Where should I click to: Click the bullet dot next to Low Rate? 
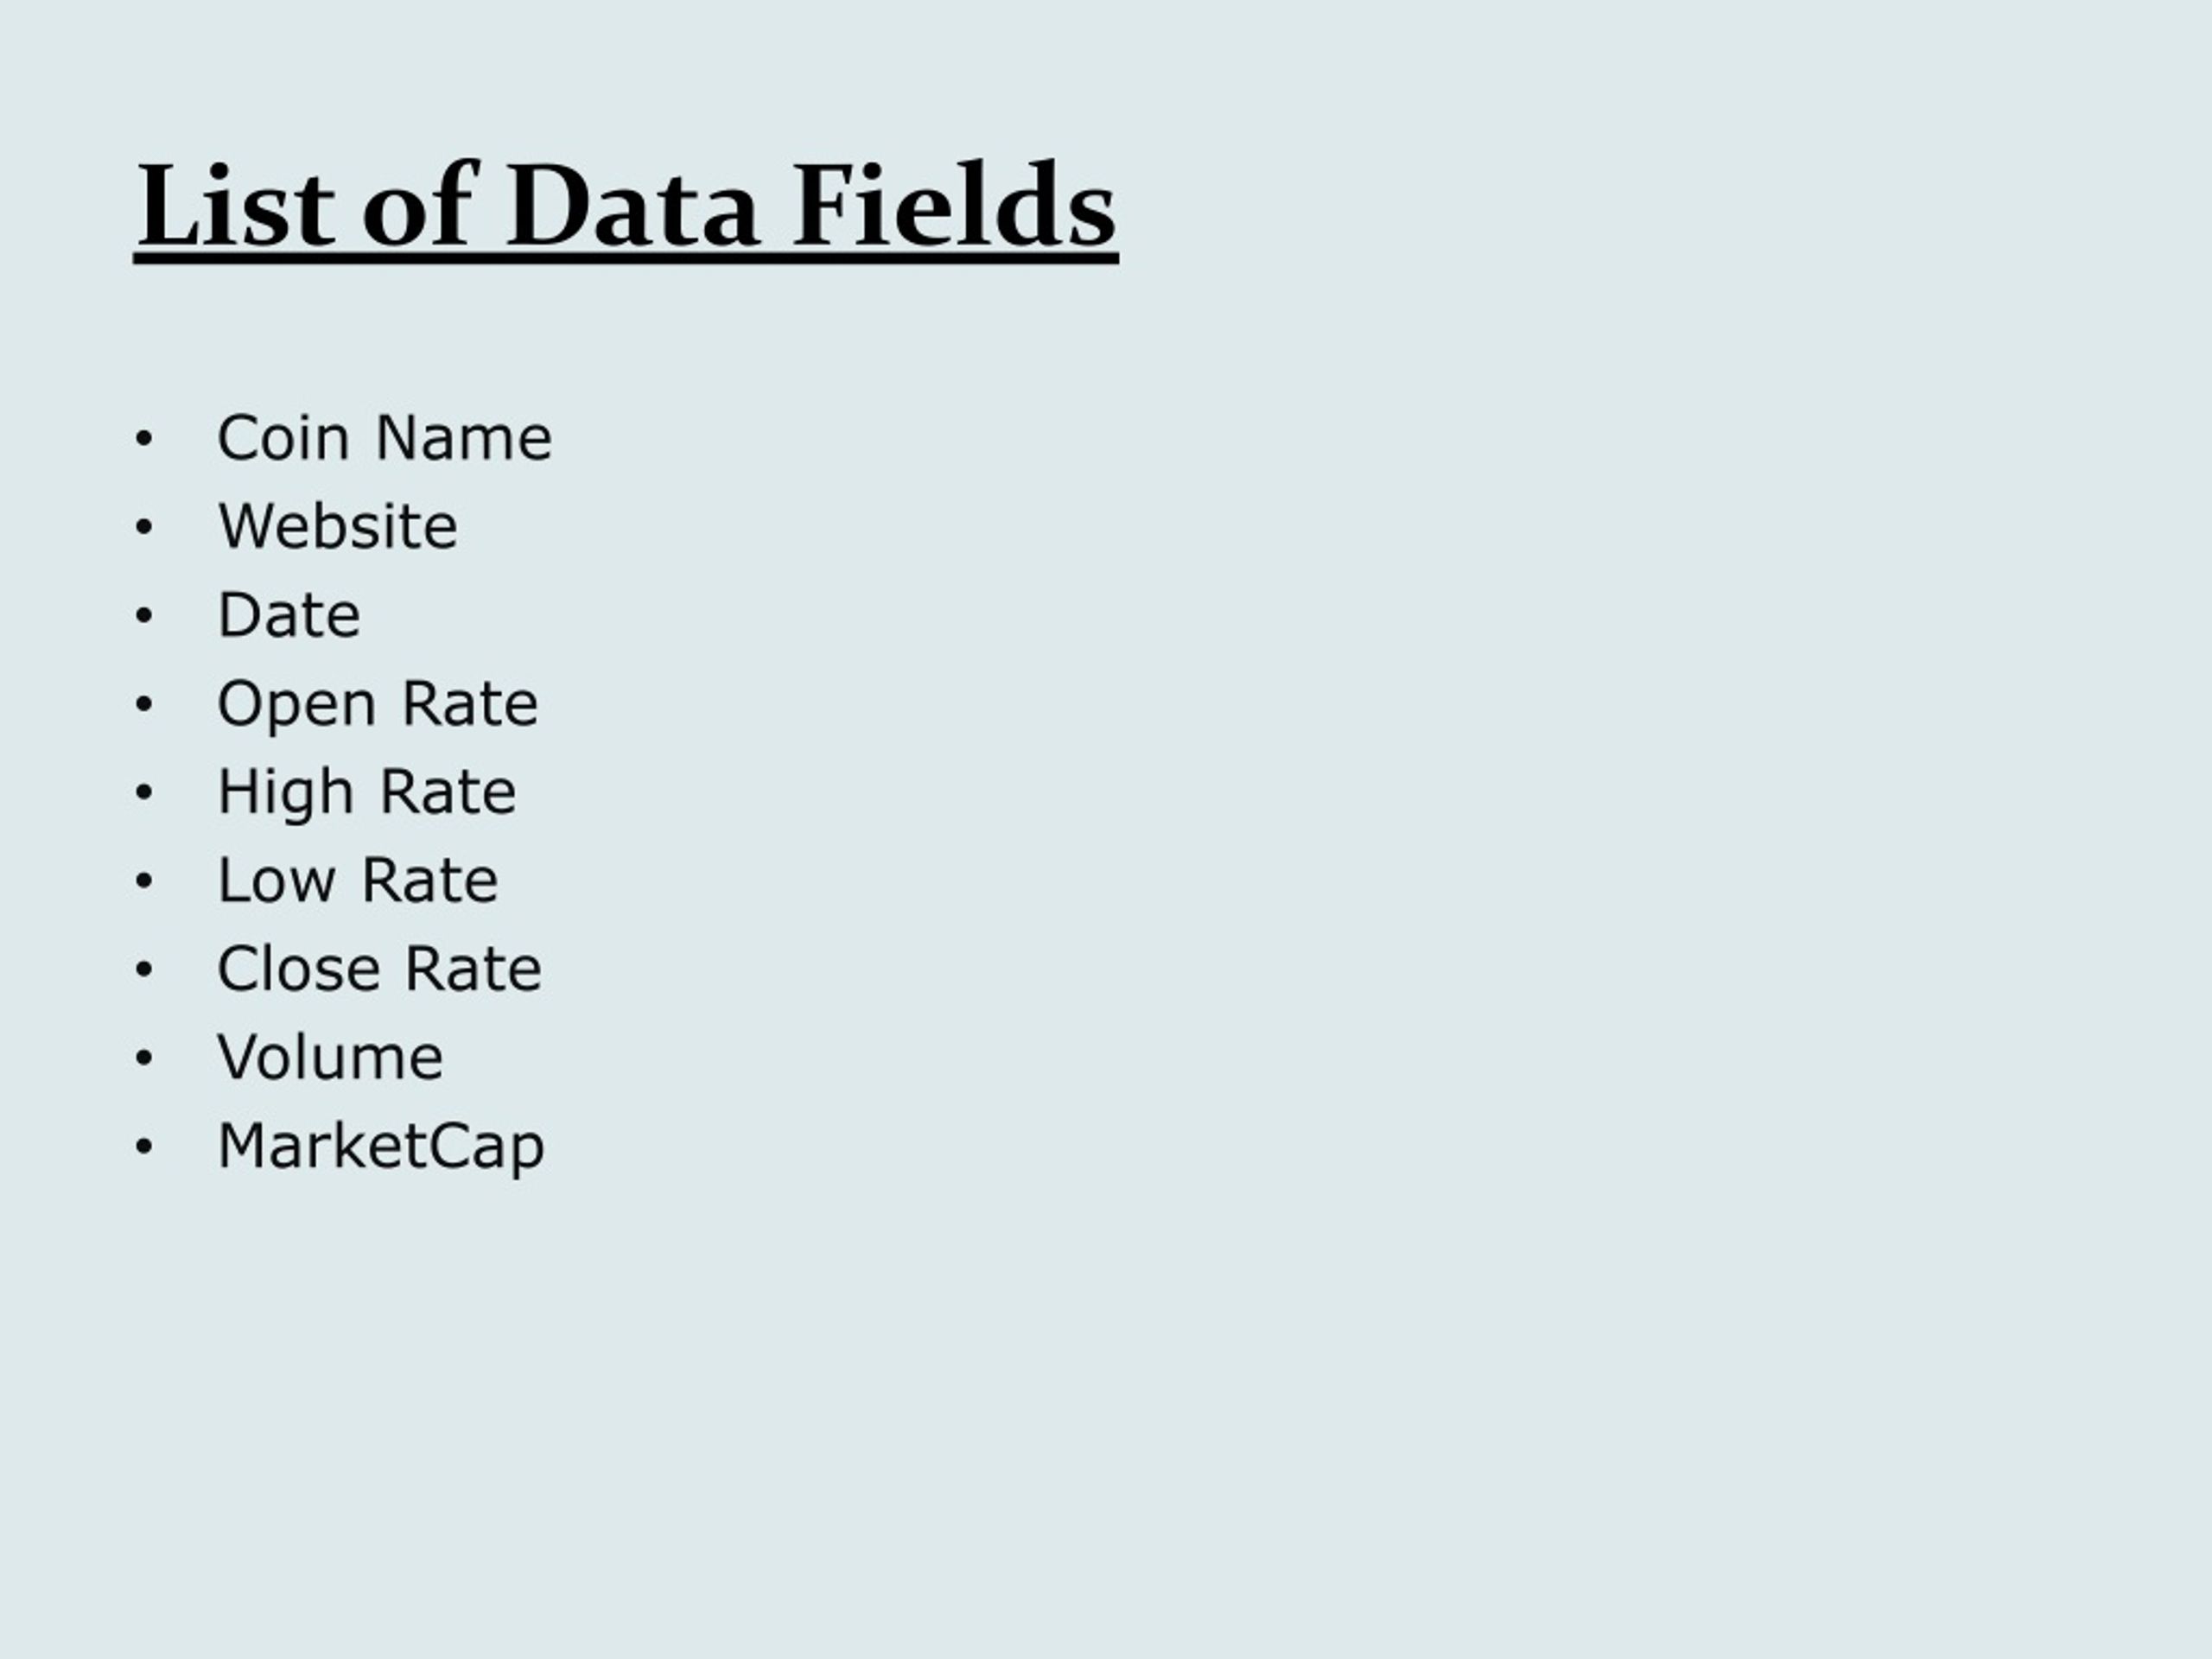click(144, 881)
